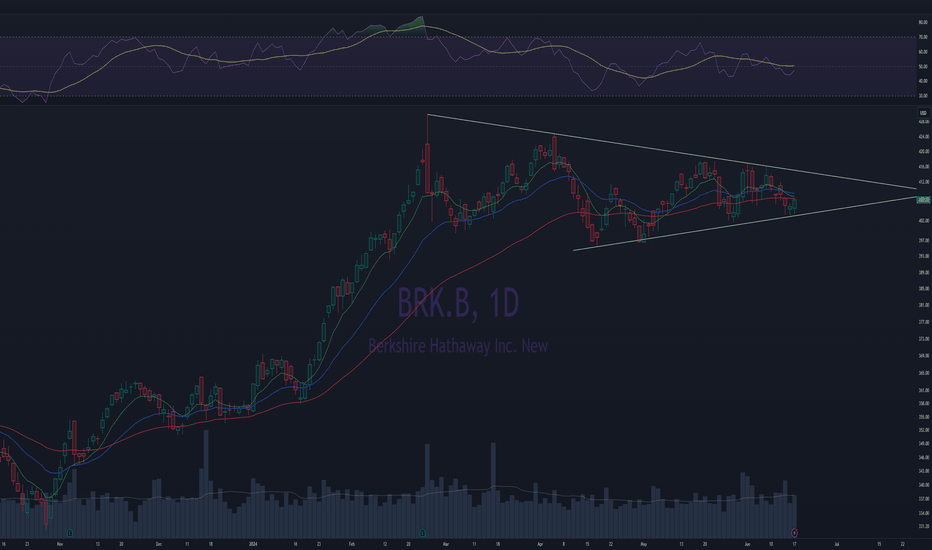Image resolution: width=932 pixels, height=550 pixels.
Task: Click the "412.00" price axis label
Action: coord(924,182)
